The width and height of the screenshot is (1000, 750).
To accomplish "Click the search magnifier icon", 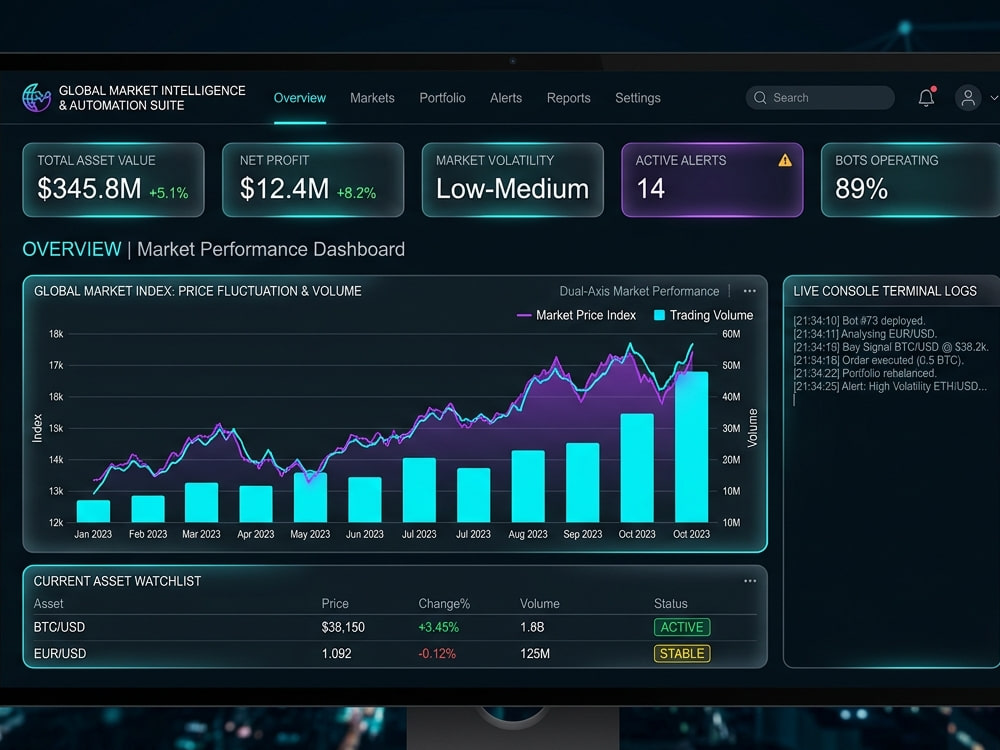I will tap(760, 98).
